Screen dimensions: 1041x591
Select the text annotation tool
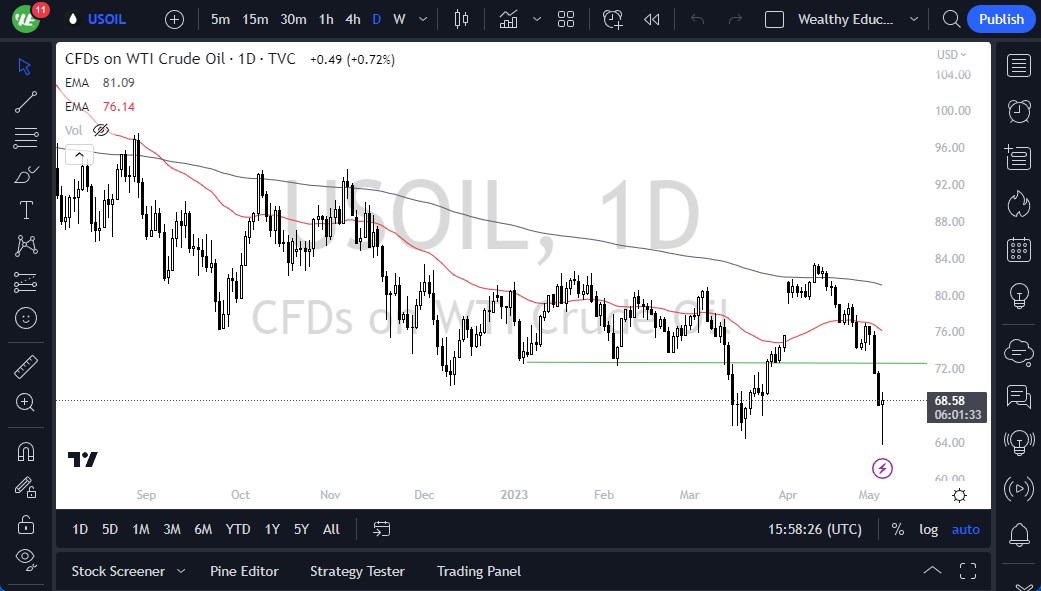point(26,210)
